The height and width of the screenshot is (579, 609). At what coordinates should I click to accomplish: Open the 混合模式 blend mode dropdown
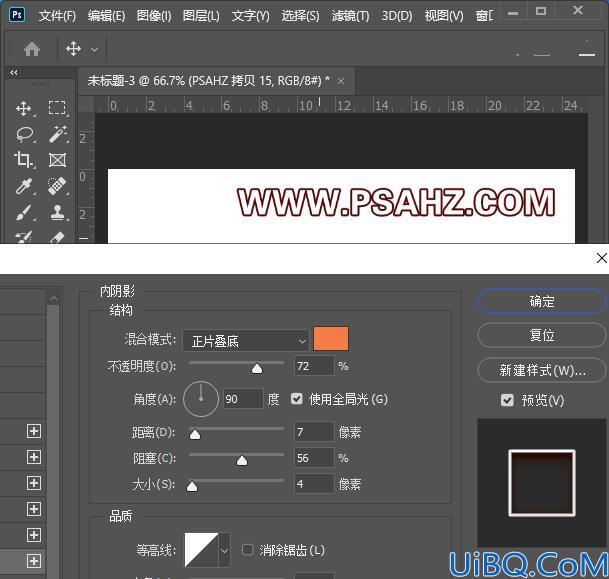tap(245, 341)
